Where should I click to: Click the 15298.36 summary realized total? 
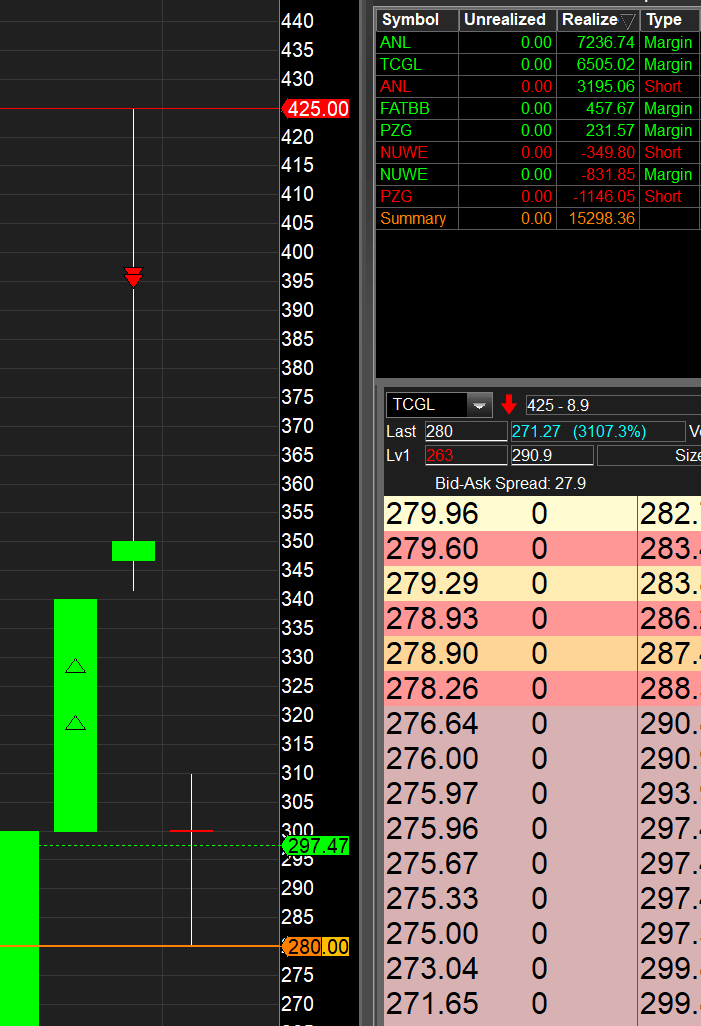(x=602, y=219)
